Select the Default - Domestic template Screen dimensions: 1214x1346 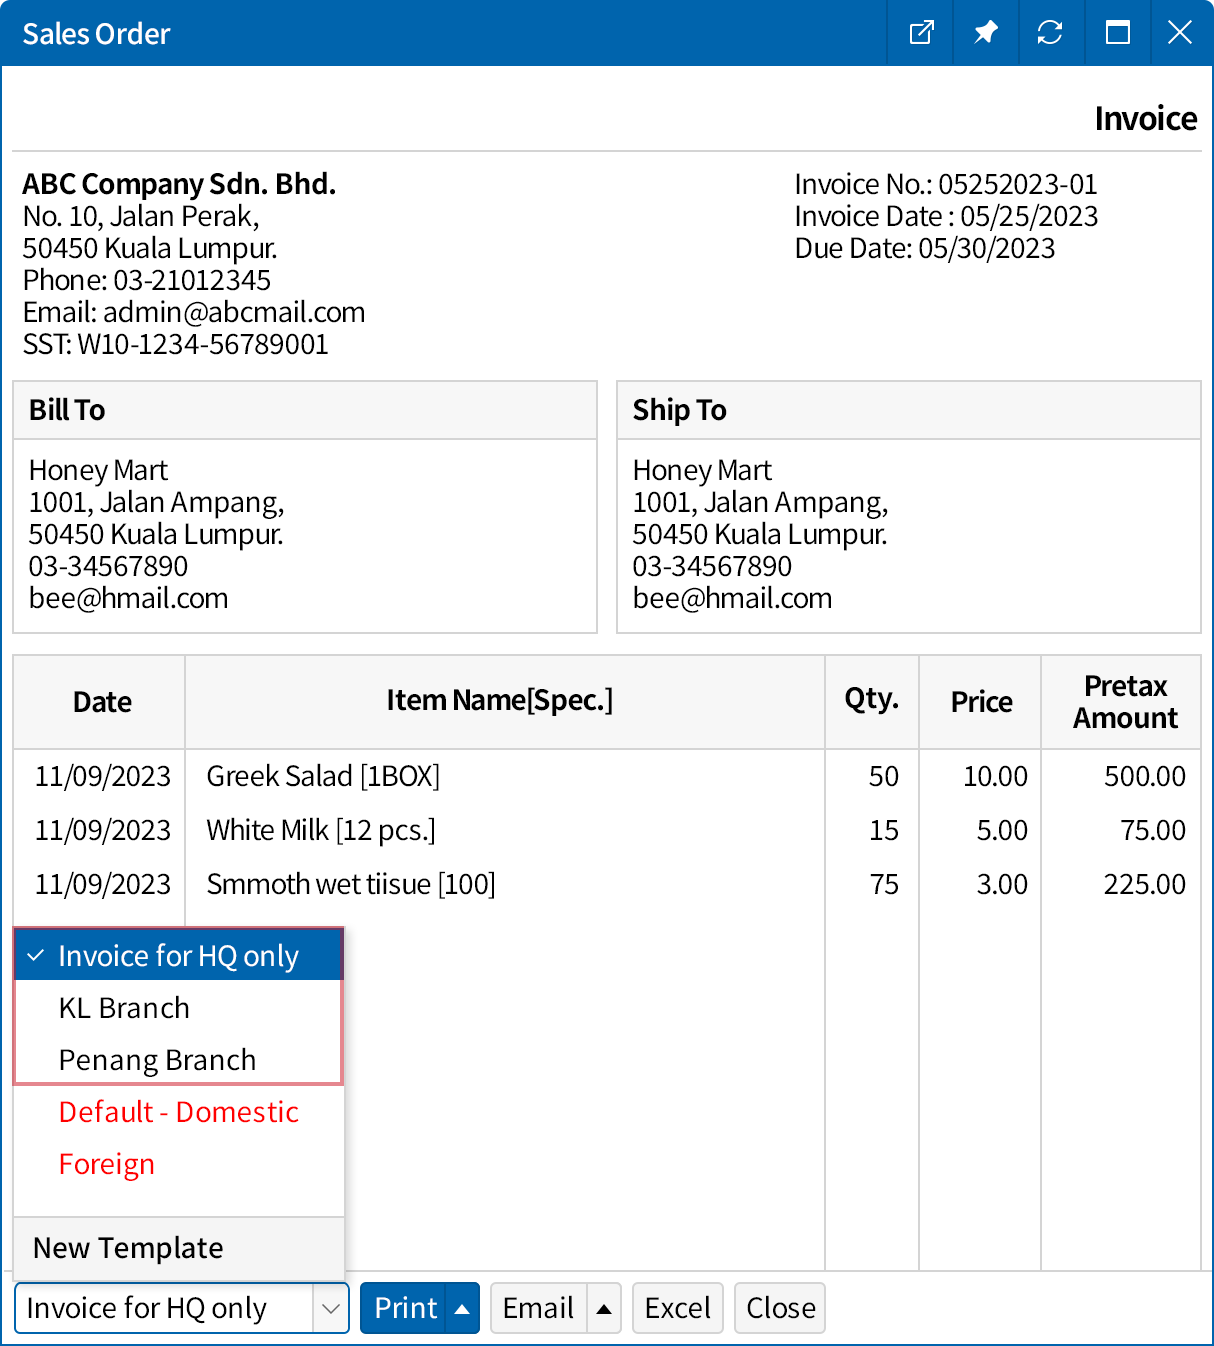178,1112
